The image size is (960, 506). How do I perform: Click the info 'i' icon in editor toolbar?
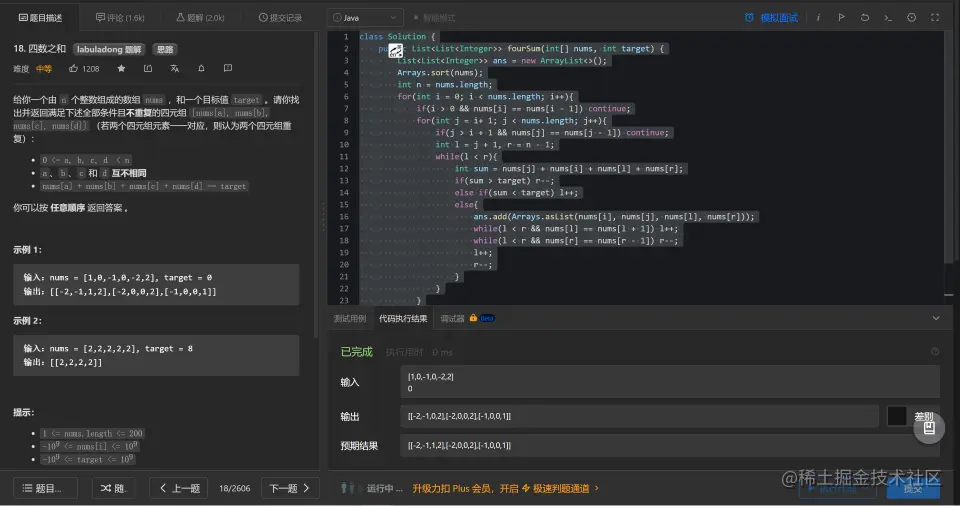pos(818,18)
